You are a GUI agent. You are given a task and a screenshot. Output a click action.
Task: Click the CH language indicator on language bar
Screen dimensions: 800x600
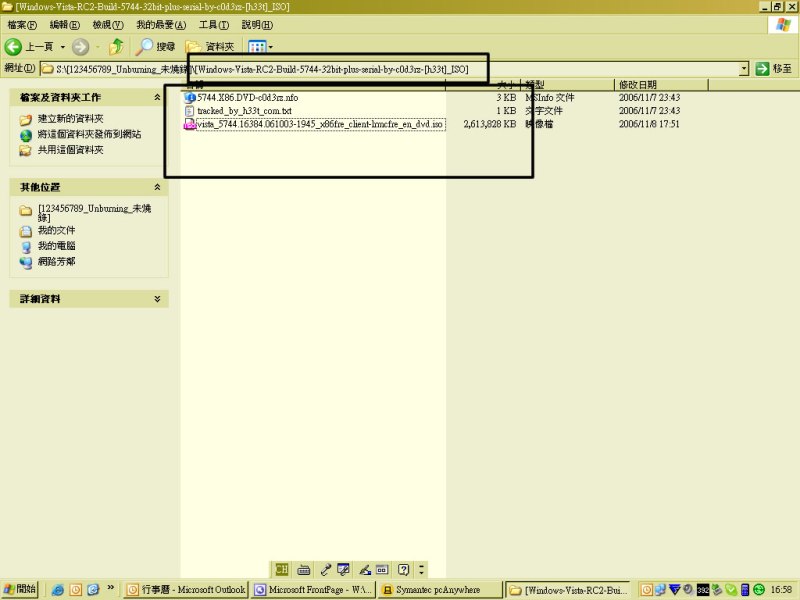[x=282, y=569]
